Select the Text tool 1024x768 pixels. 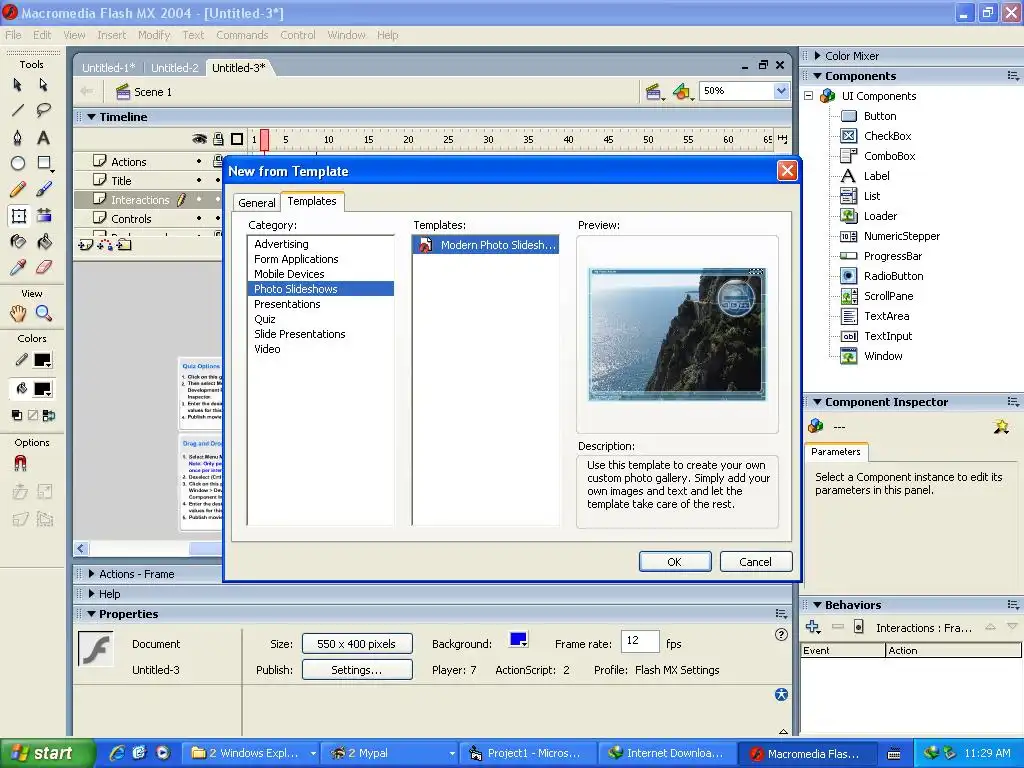[x=43, y=137]
